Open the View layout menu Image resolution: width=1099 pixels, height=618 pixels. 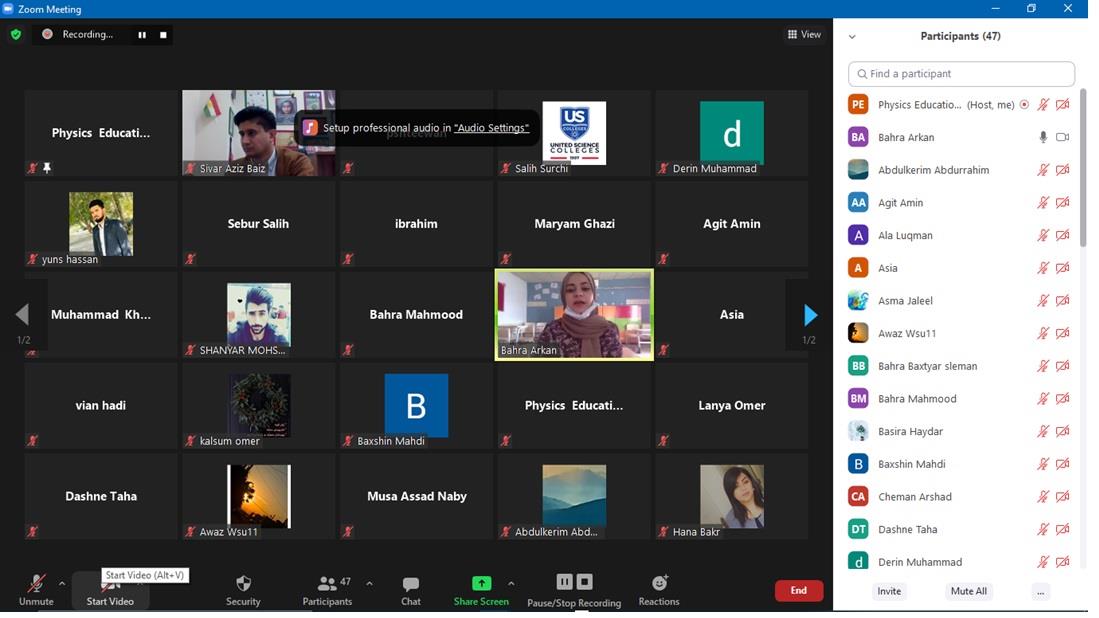(x=804, y=35)
